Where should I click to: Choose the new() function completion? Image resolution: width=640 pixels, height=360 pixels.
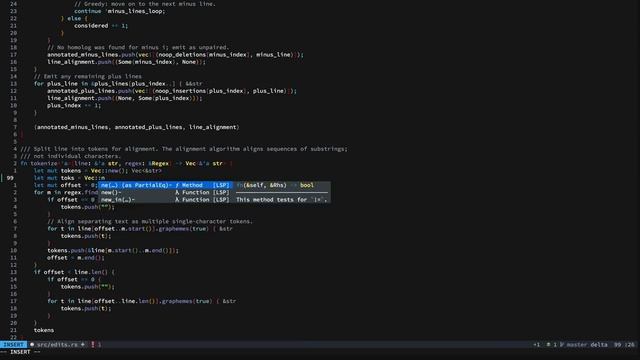pos(165,193)
